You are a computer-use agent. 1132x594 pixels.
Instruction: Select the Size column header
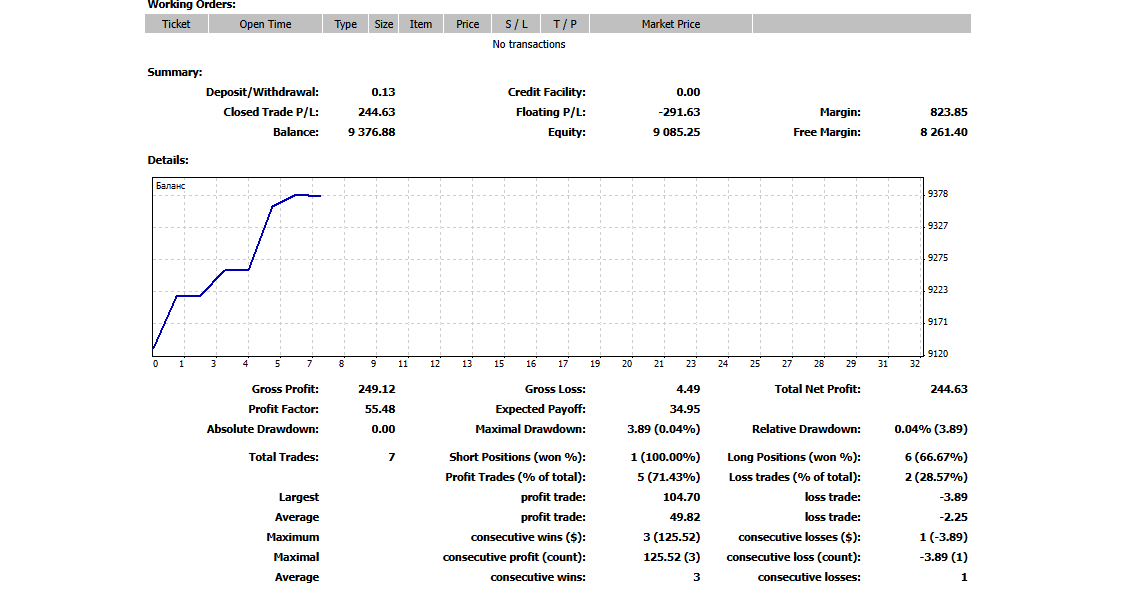click(383, 24)
